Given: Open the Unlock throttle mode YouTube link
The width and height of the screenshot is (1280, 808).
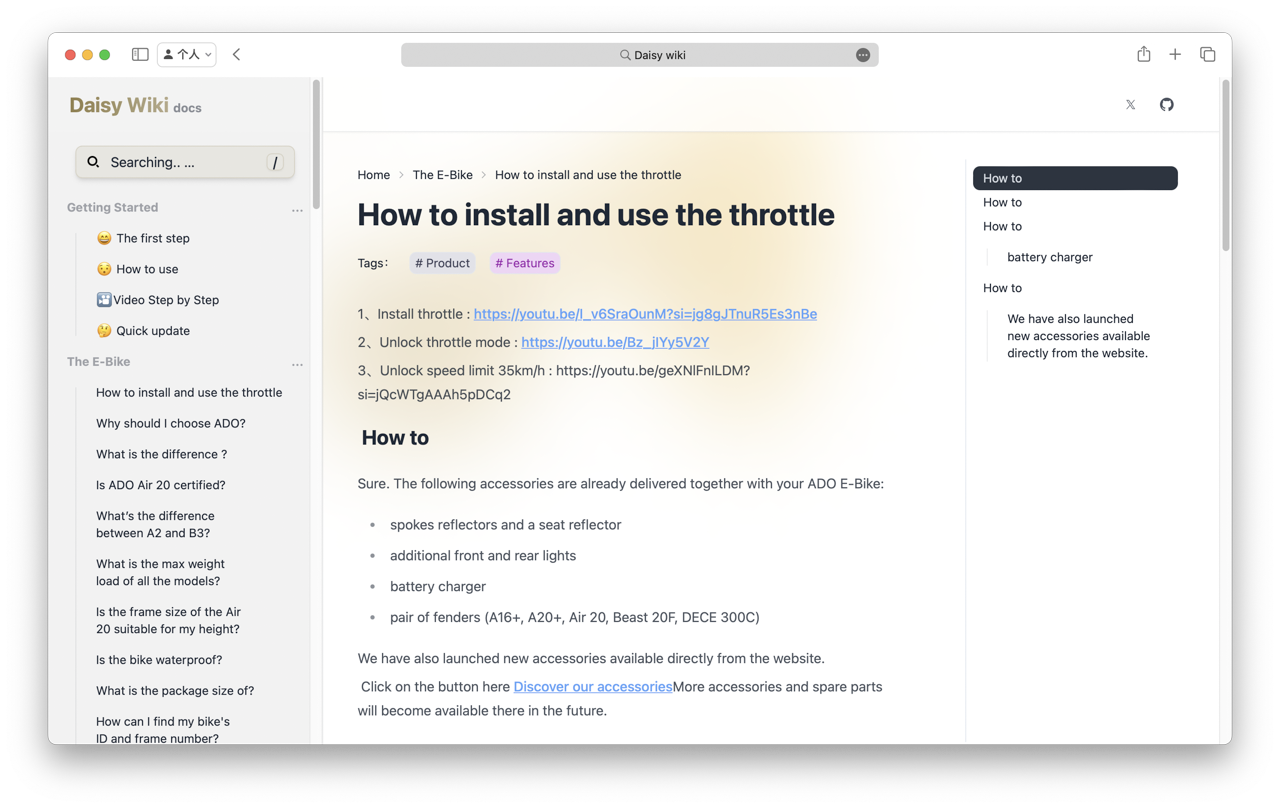Looking at the screenshot, I should coord(615,342).
